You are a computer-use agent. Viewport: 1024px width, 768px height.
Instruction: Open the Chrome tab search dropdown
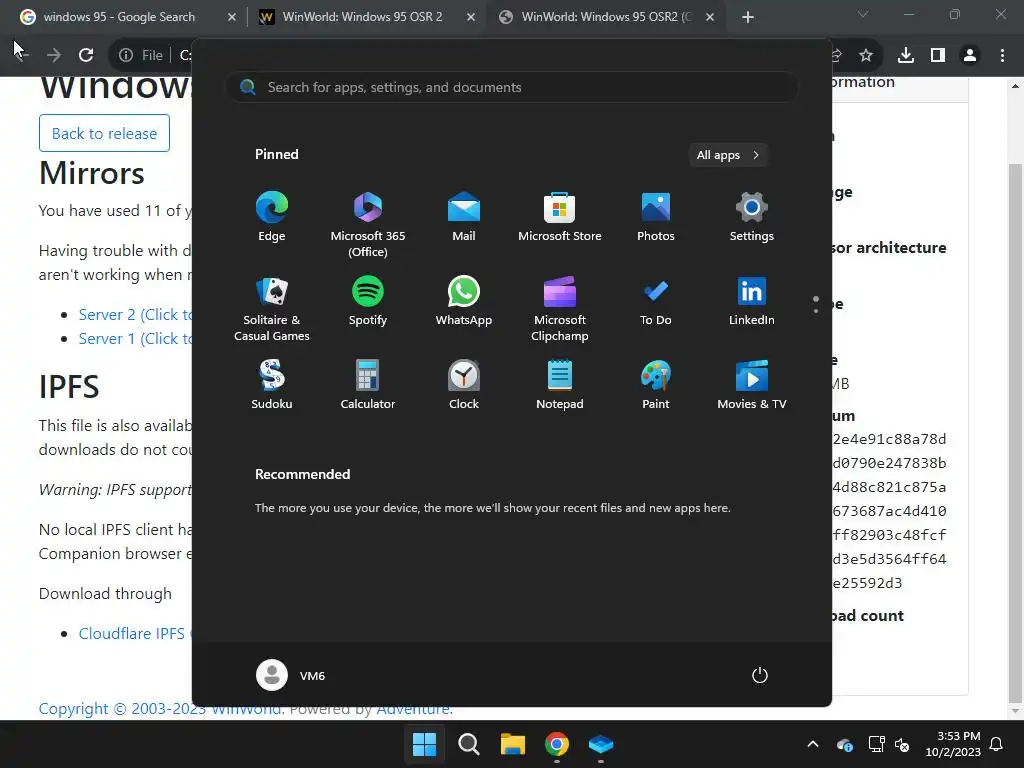coord(863,14)
